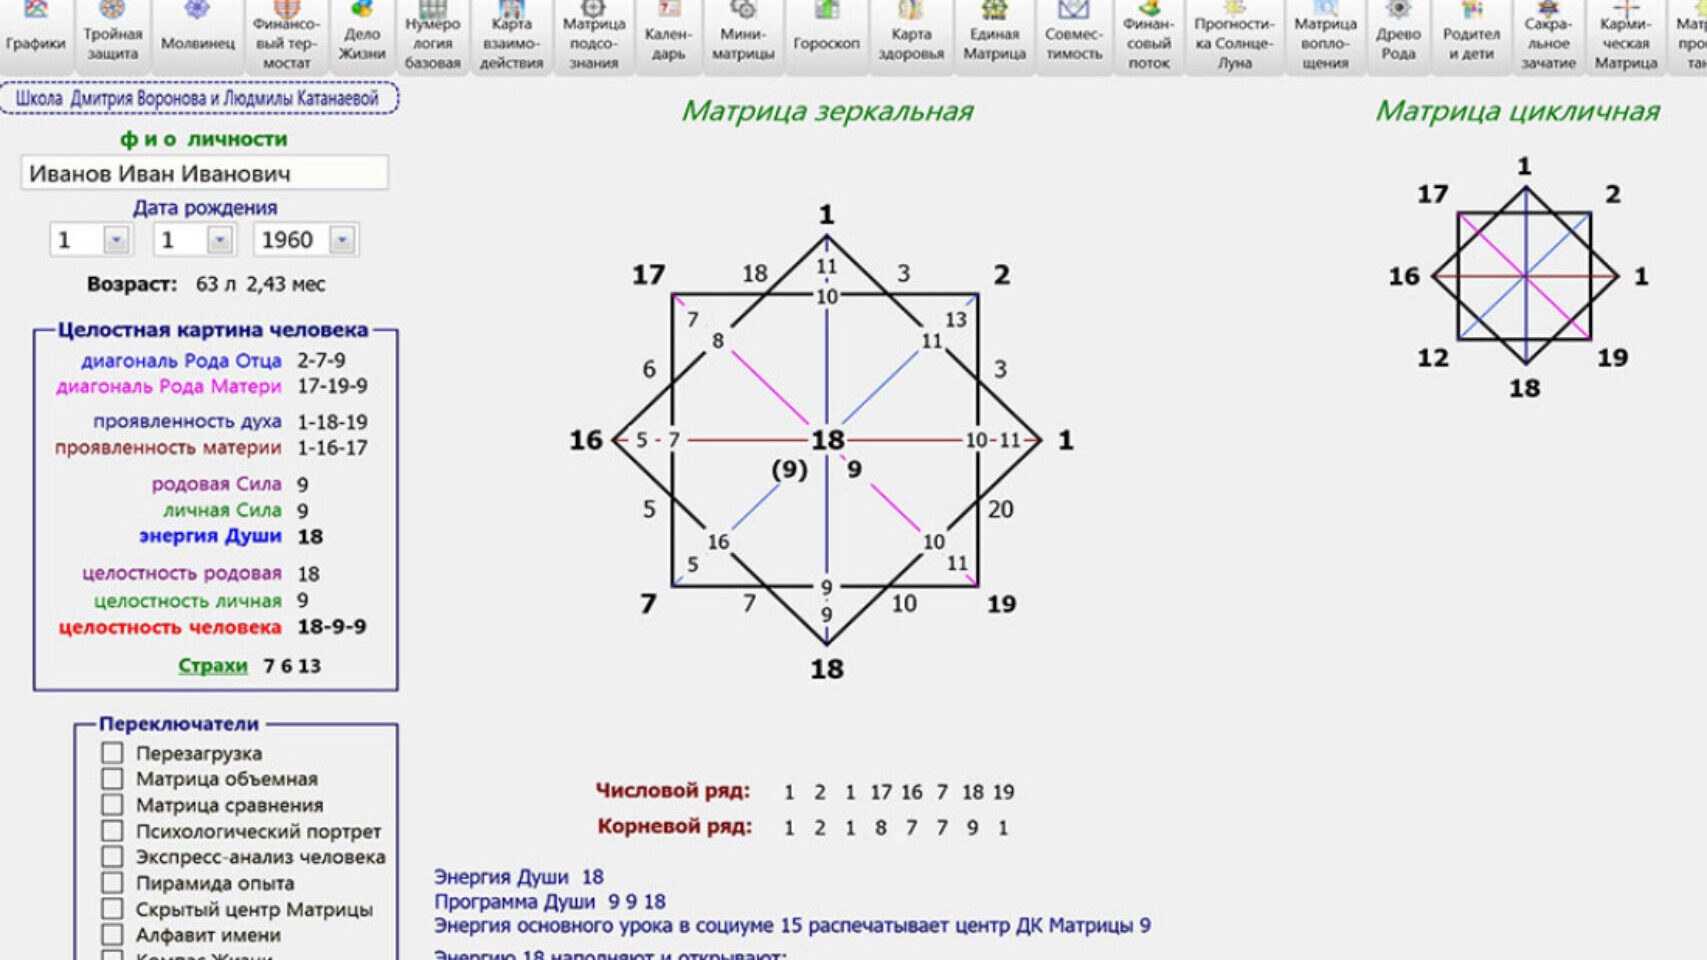Expand the birth day dropdown
1707x960 pixels.
coord(116,240)
